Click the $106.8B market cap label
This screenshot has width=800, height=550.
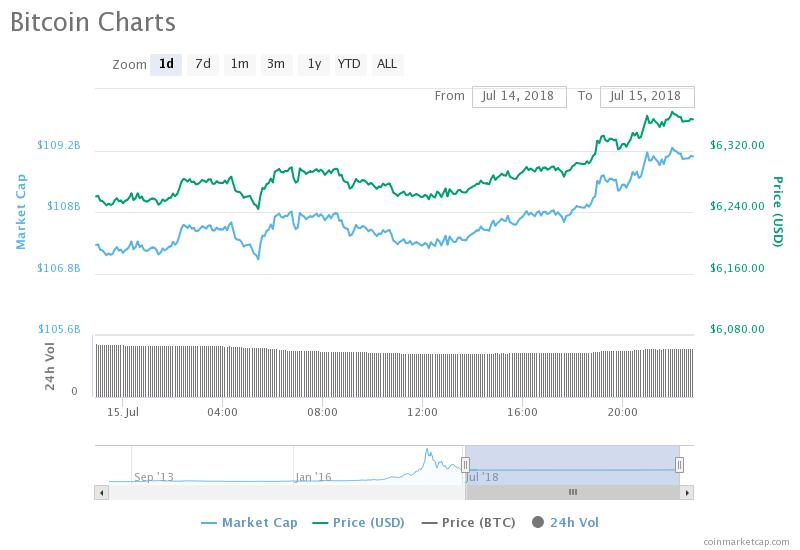[x=59, y=268]
